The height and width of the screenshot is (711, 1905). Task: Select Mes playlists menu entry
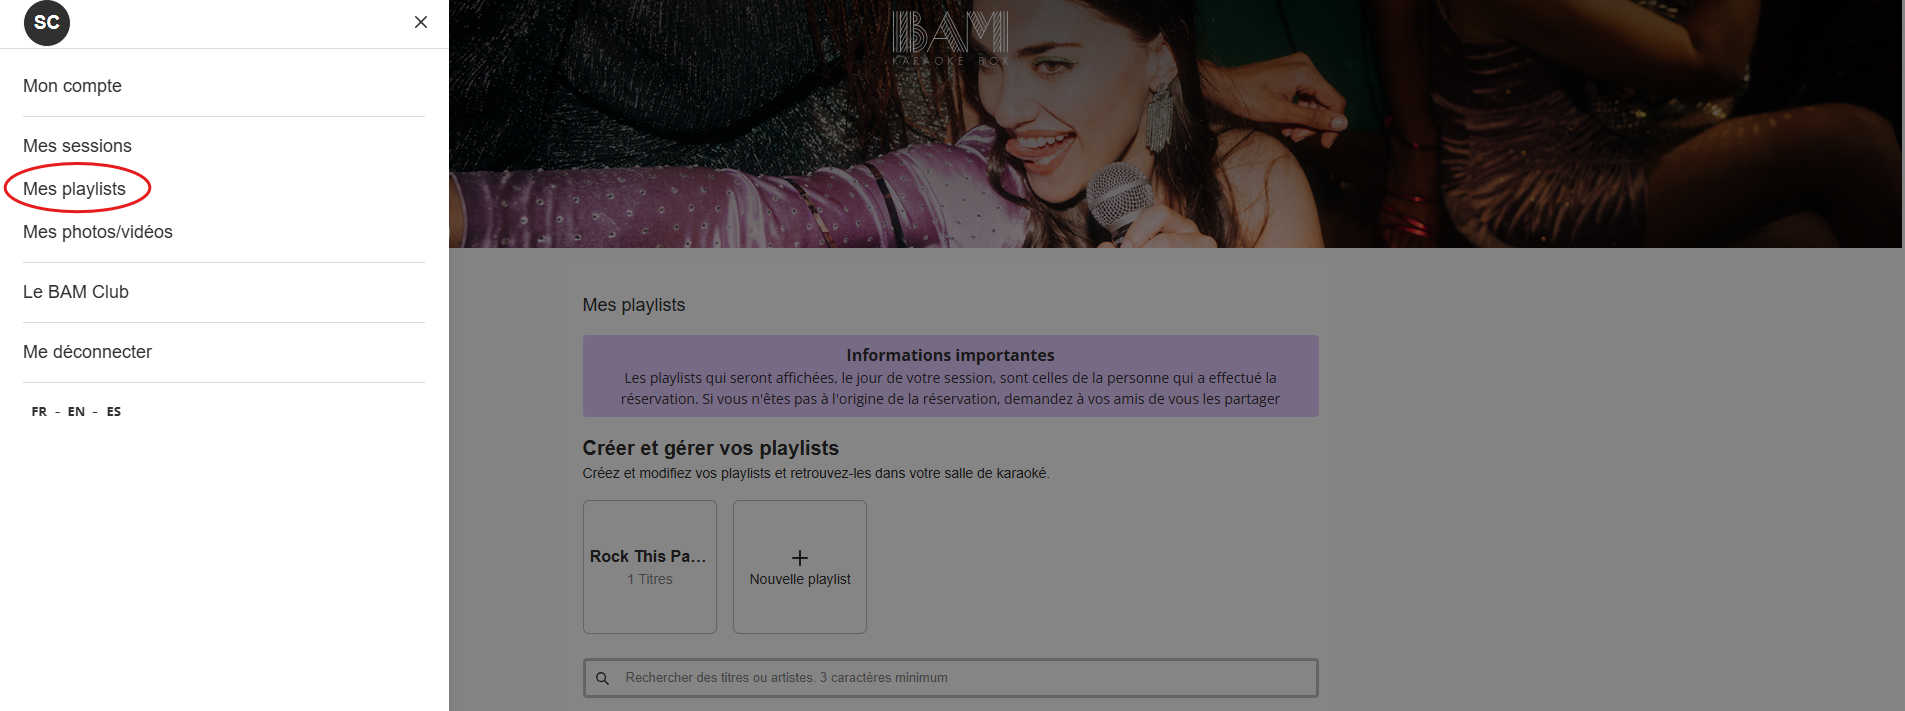tap(74, 189)
